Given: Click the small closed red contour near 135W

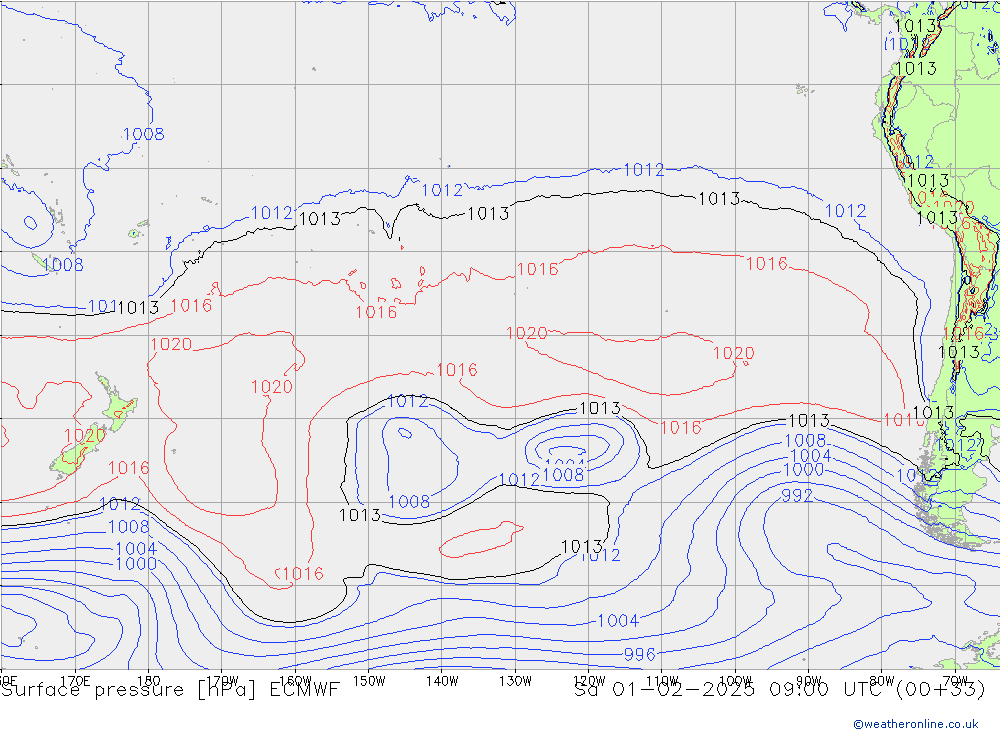Looking at the screenshot, I should tap(482, 540).
